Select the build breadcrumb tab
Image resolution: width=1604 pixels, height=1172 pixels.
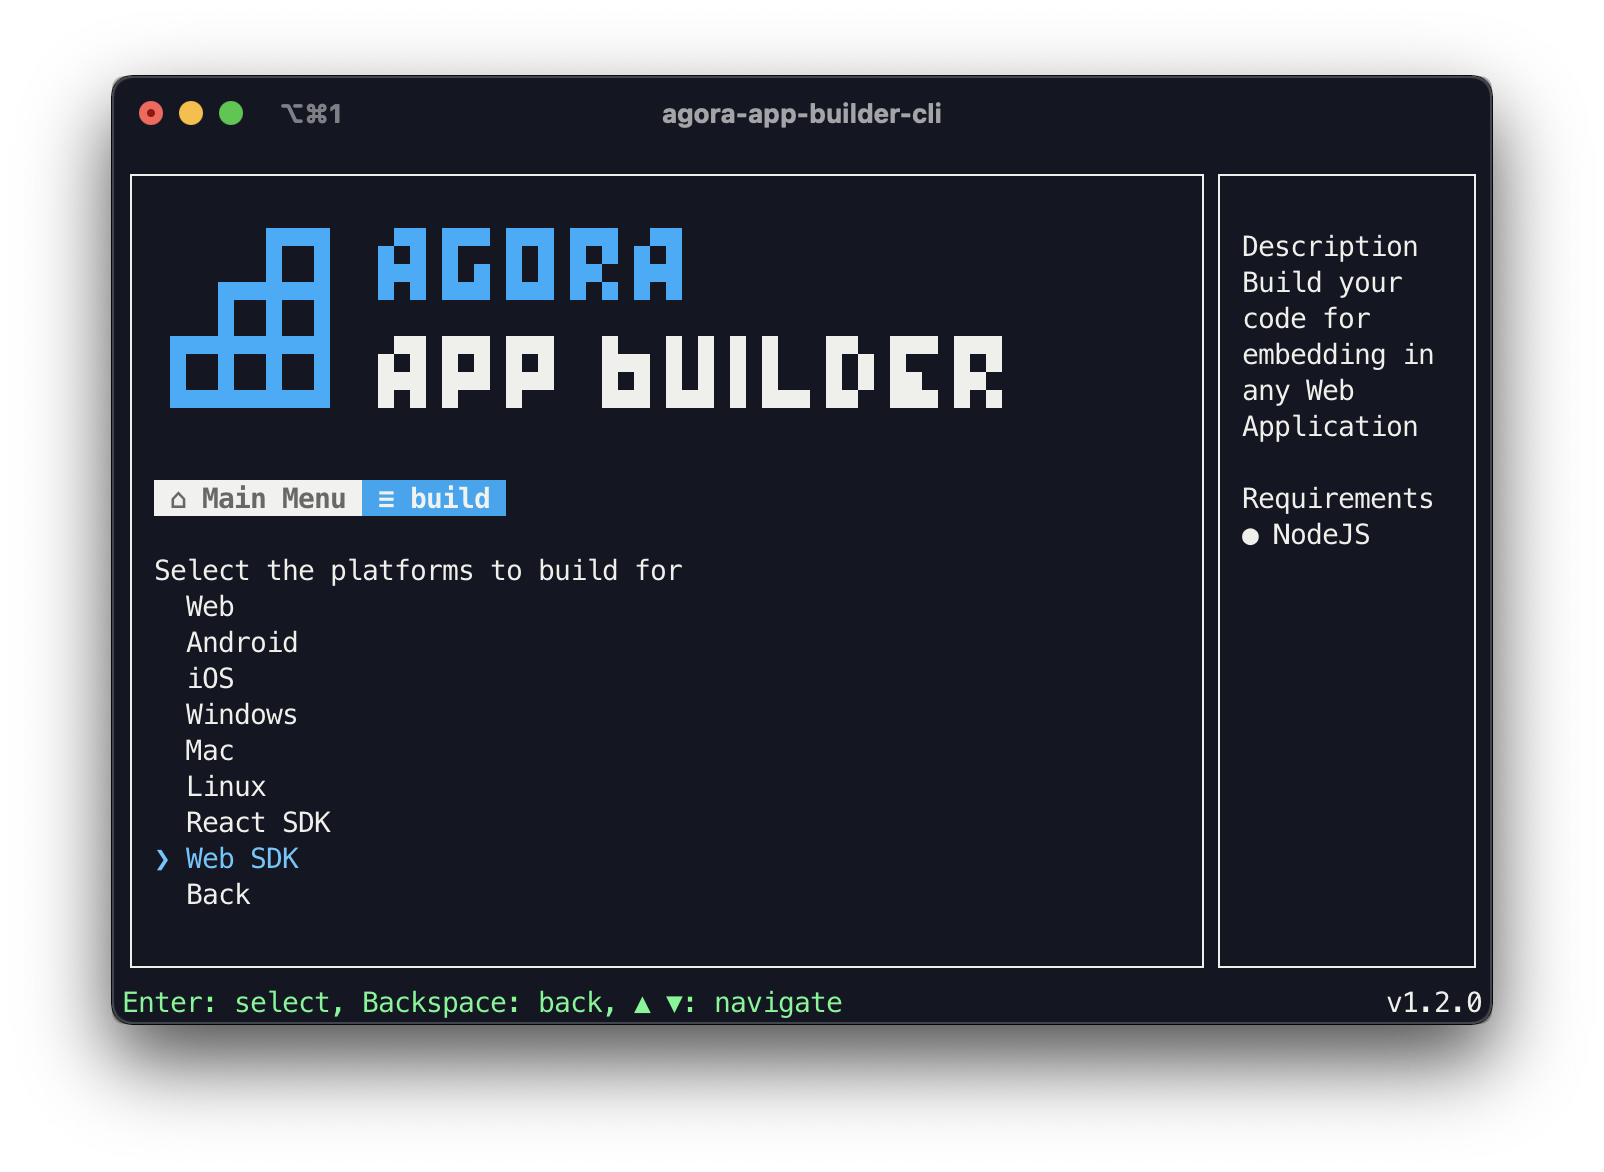[x=434, y=498]
